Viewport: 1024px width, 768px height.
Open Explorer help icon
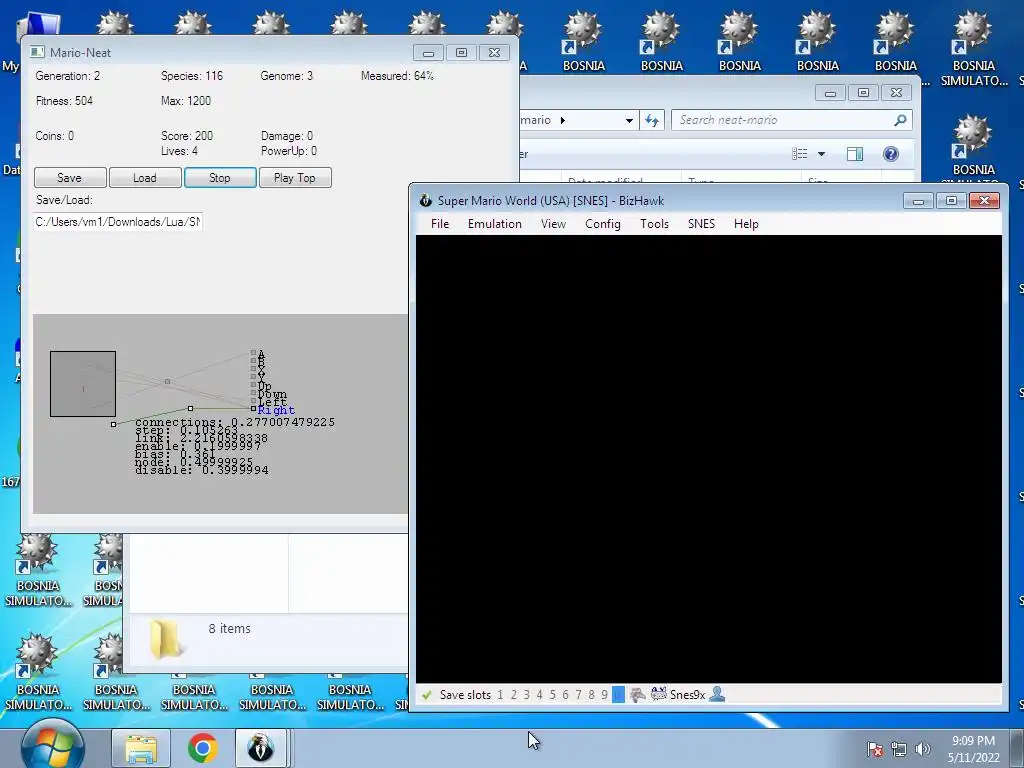tap(891, 153)
